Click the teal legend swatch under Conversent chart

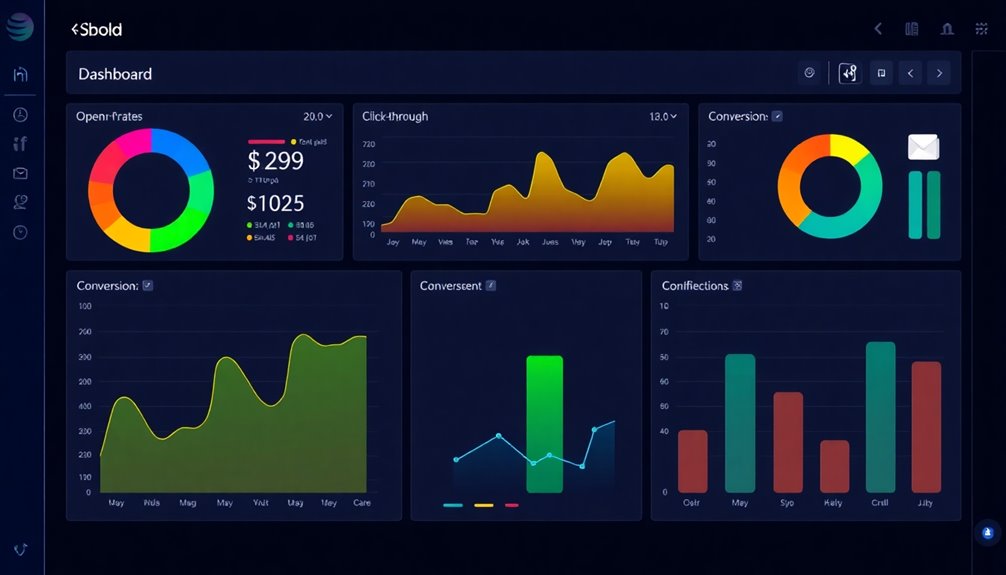pos(453,505)
